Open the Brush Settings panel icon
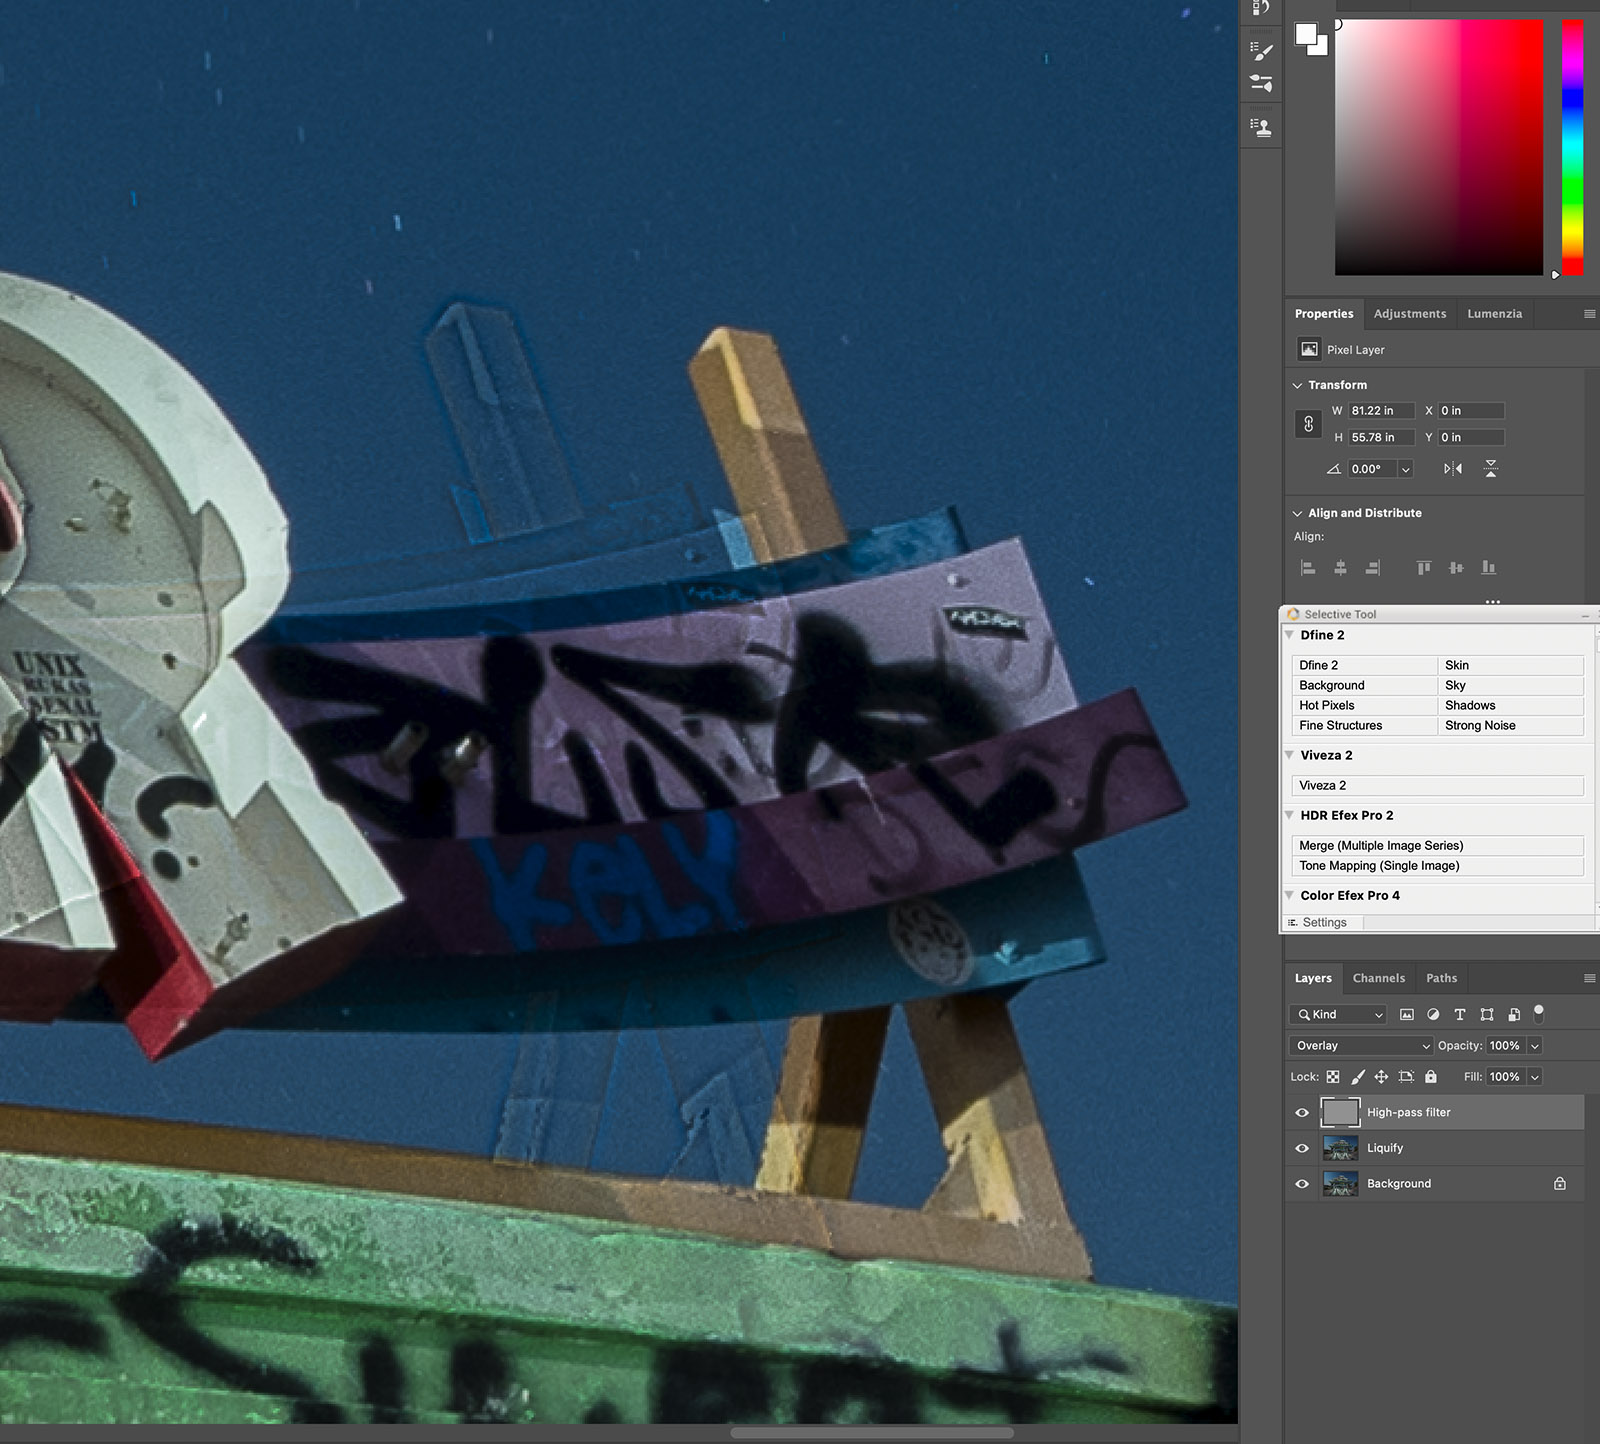Screen dimensions: 1600x1444 1262,84
